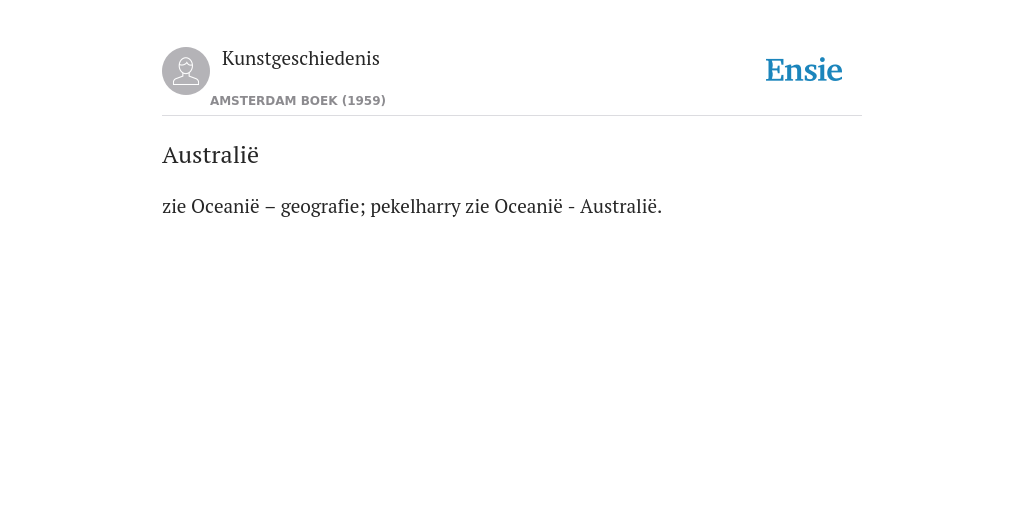Viewport: 1024px width, 512px height.
Task: Open the Ensie logo link
Action: [x=804, y=71]
